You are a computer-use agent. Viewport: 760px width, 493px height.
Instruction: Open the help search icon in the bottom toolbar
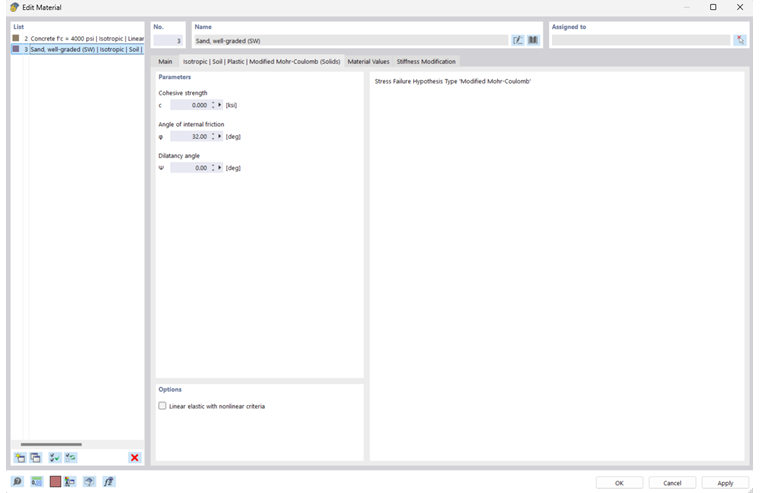point(17,482)
